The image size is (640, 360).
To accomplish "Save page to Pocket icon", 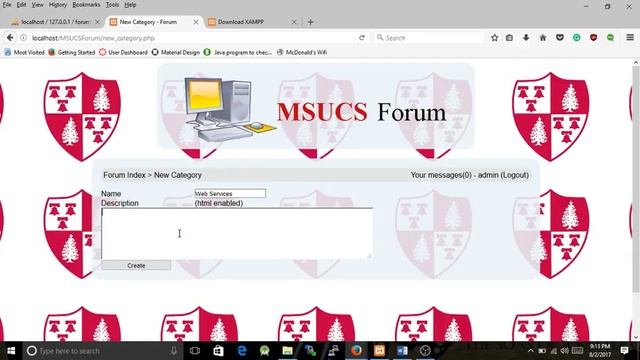I will pos(560,38).
